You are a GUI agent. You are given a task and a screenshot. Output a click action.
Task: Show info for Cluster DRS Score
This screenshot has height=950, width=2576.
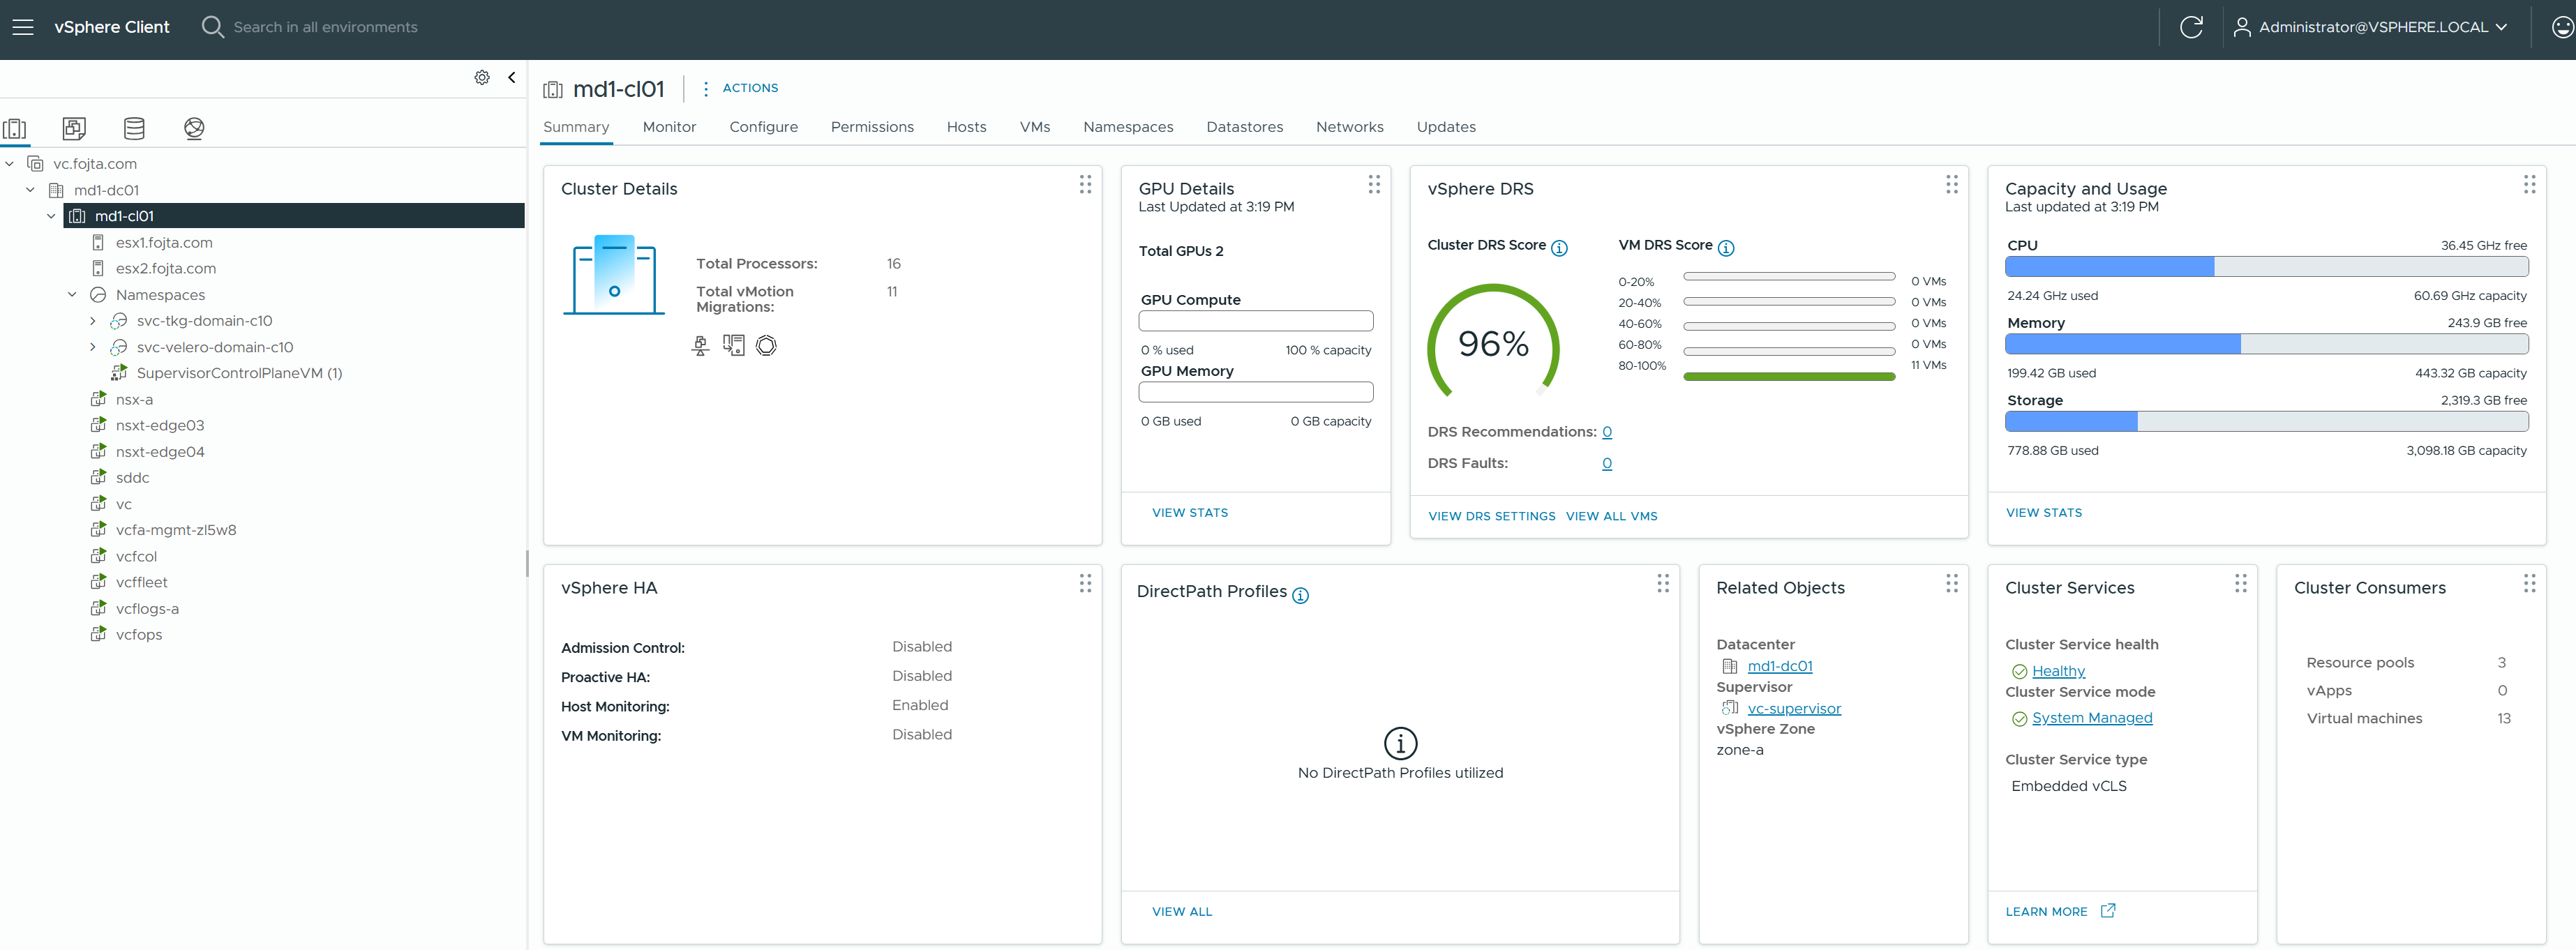(x=1559, y=248)
